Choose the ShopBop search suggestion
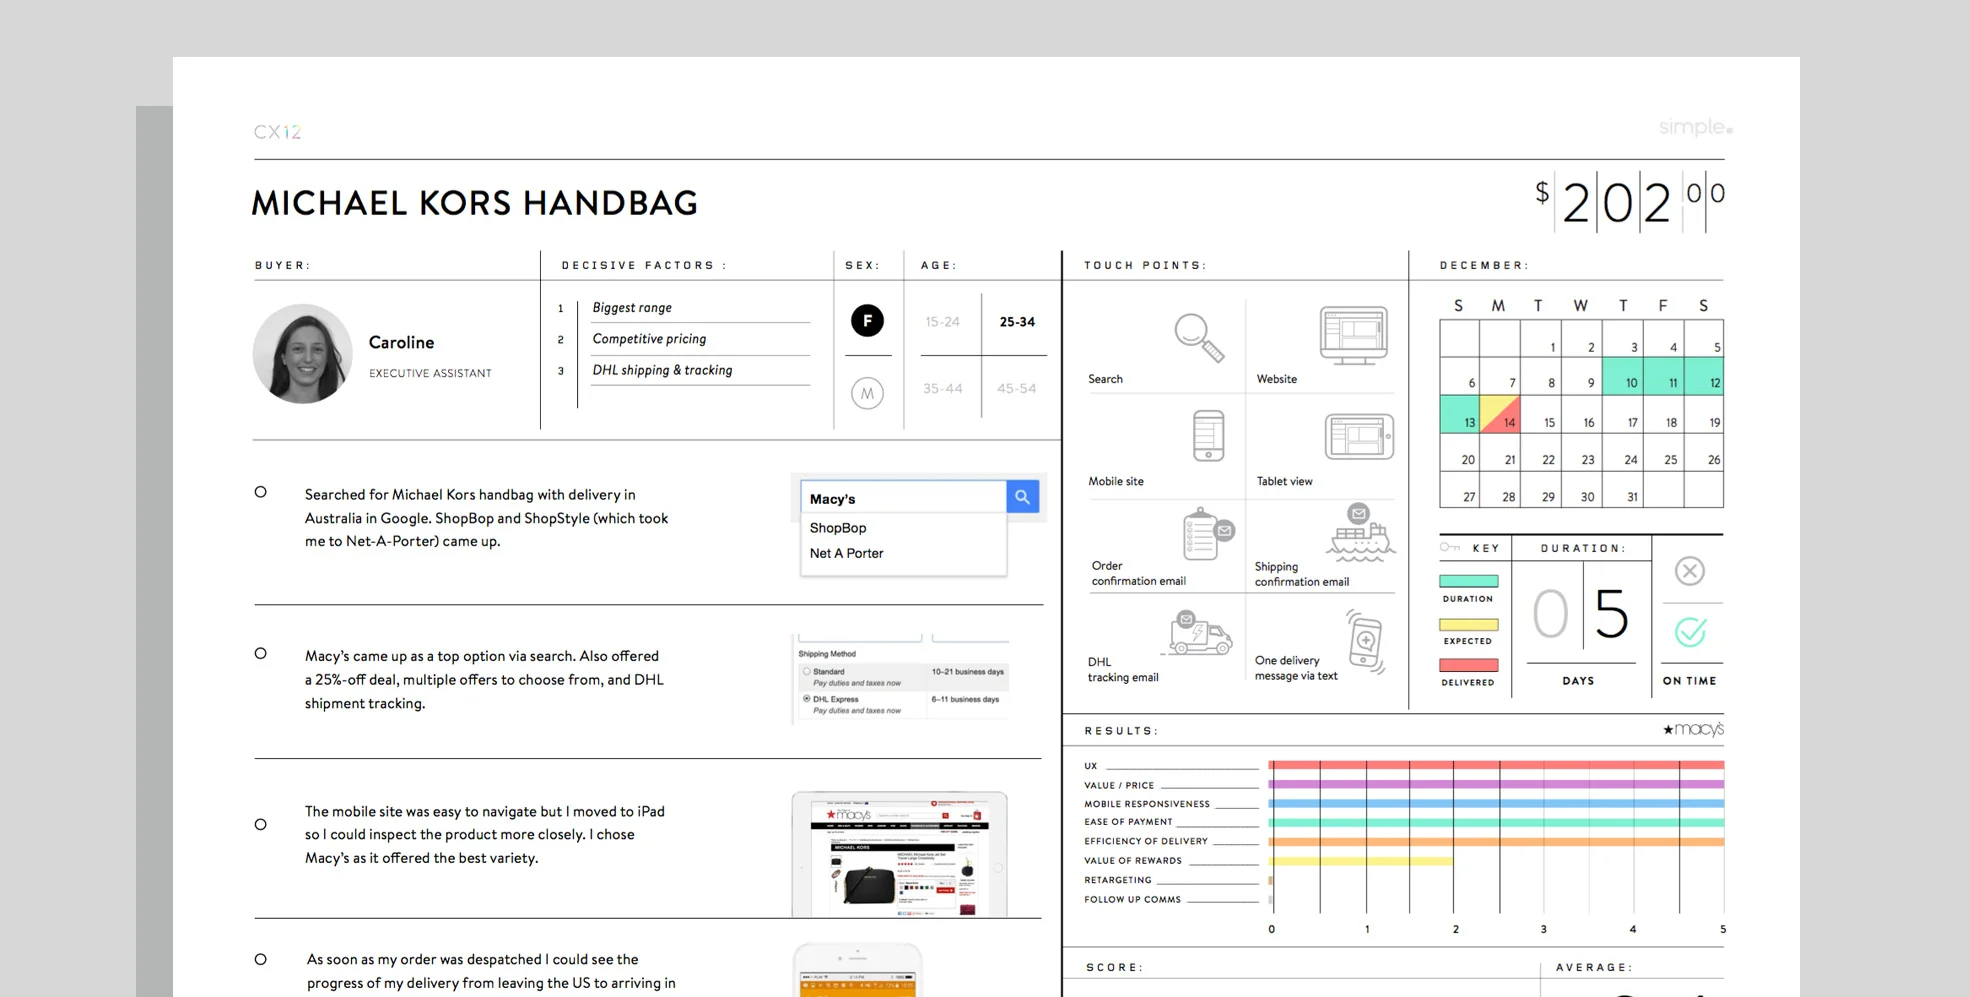The width and height of the screenshot is (1970, 997). coord(838,528)
